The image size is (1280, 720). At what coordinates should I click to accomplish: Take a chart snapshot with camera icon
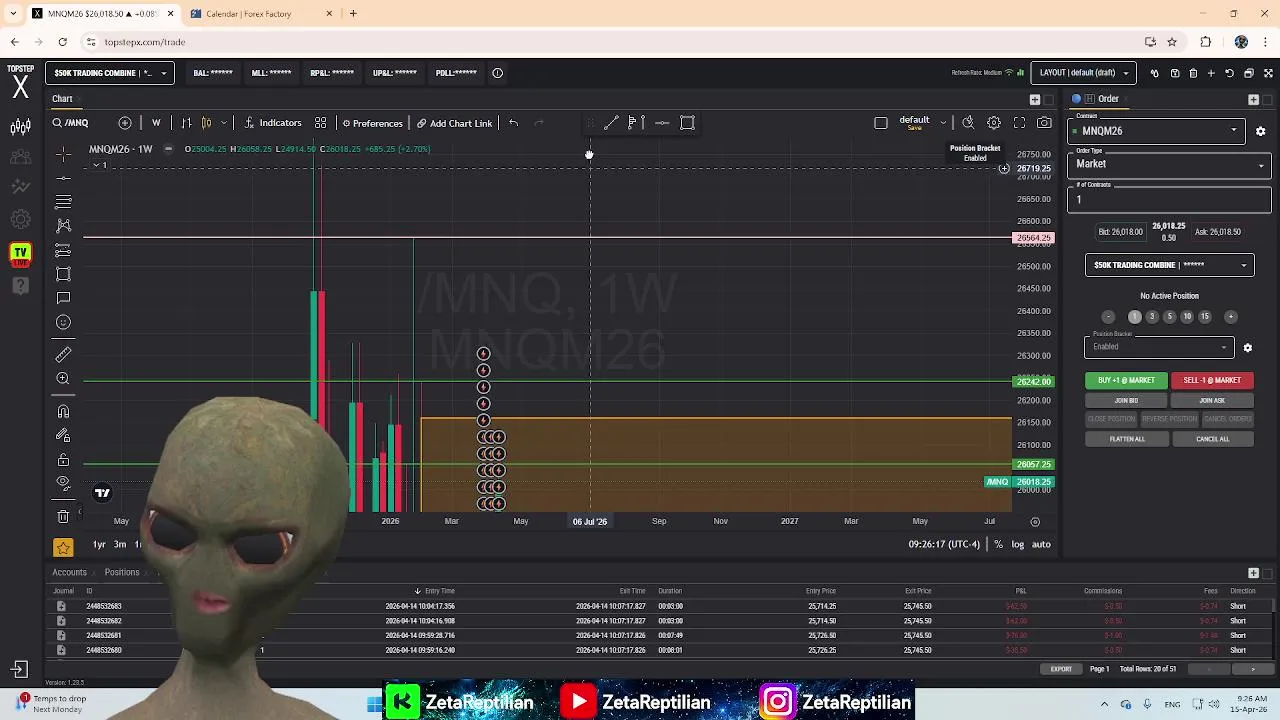(1044, 123)
